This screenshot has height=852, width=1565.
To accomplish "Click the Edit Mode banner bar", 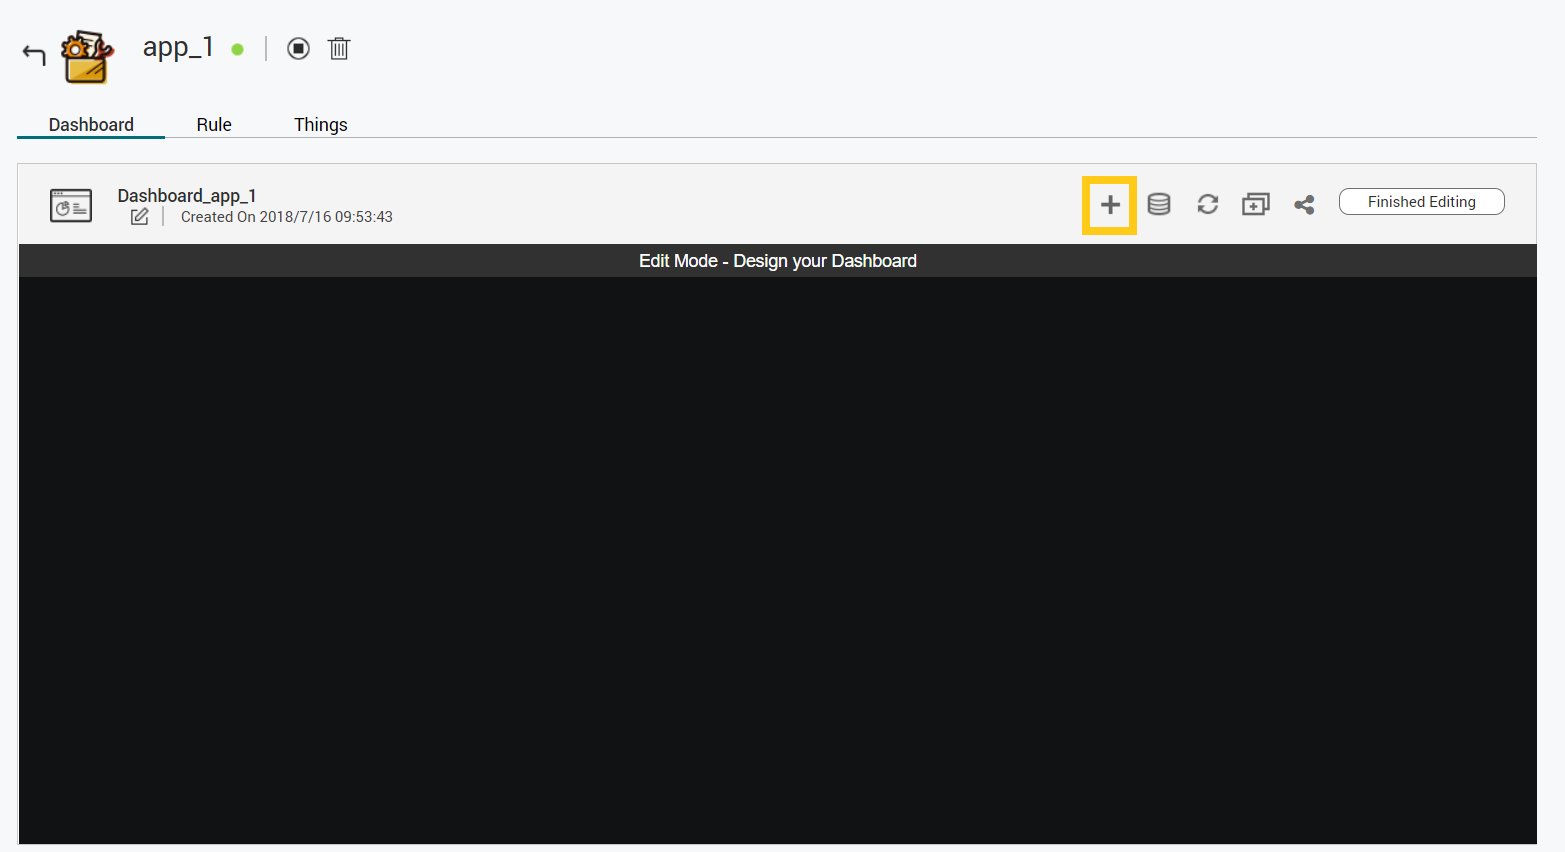I will pos(777,261).
